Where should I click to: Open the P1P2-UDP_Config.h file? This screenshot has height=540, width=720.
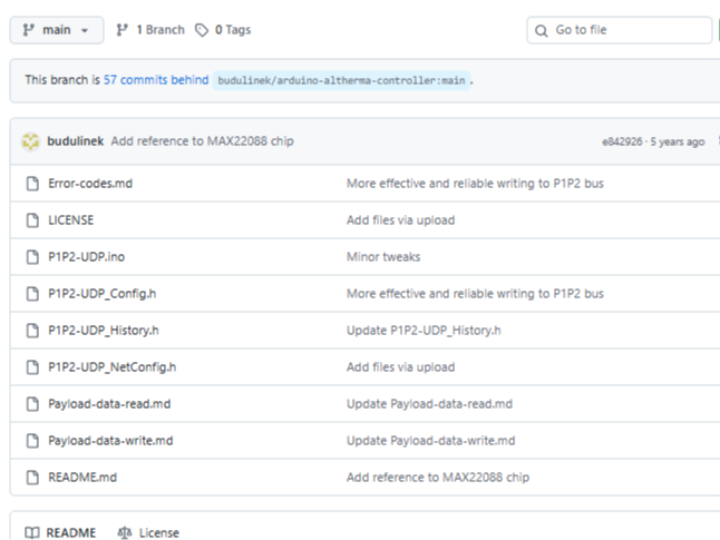click(x=102, y=294)
